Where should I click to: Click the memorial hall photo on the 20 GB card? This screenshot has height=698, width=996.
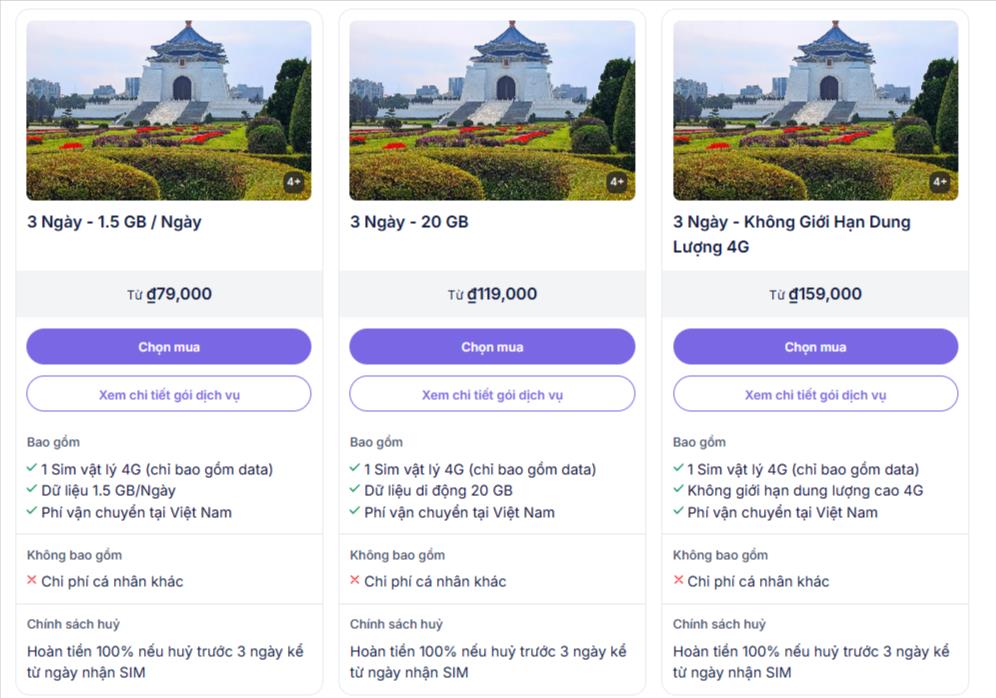tap(491, 110)
